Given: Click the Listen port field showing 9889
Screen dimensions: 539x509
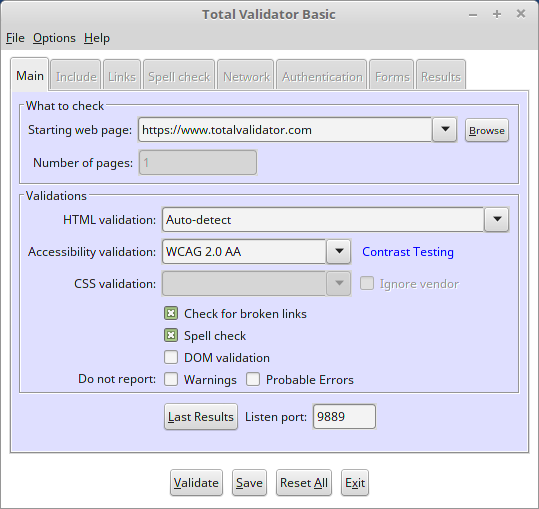Looking at the screenshot, I should [344, 417].
